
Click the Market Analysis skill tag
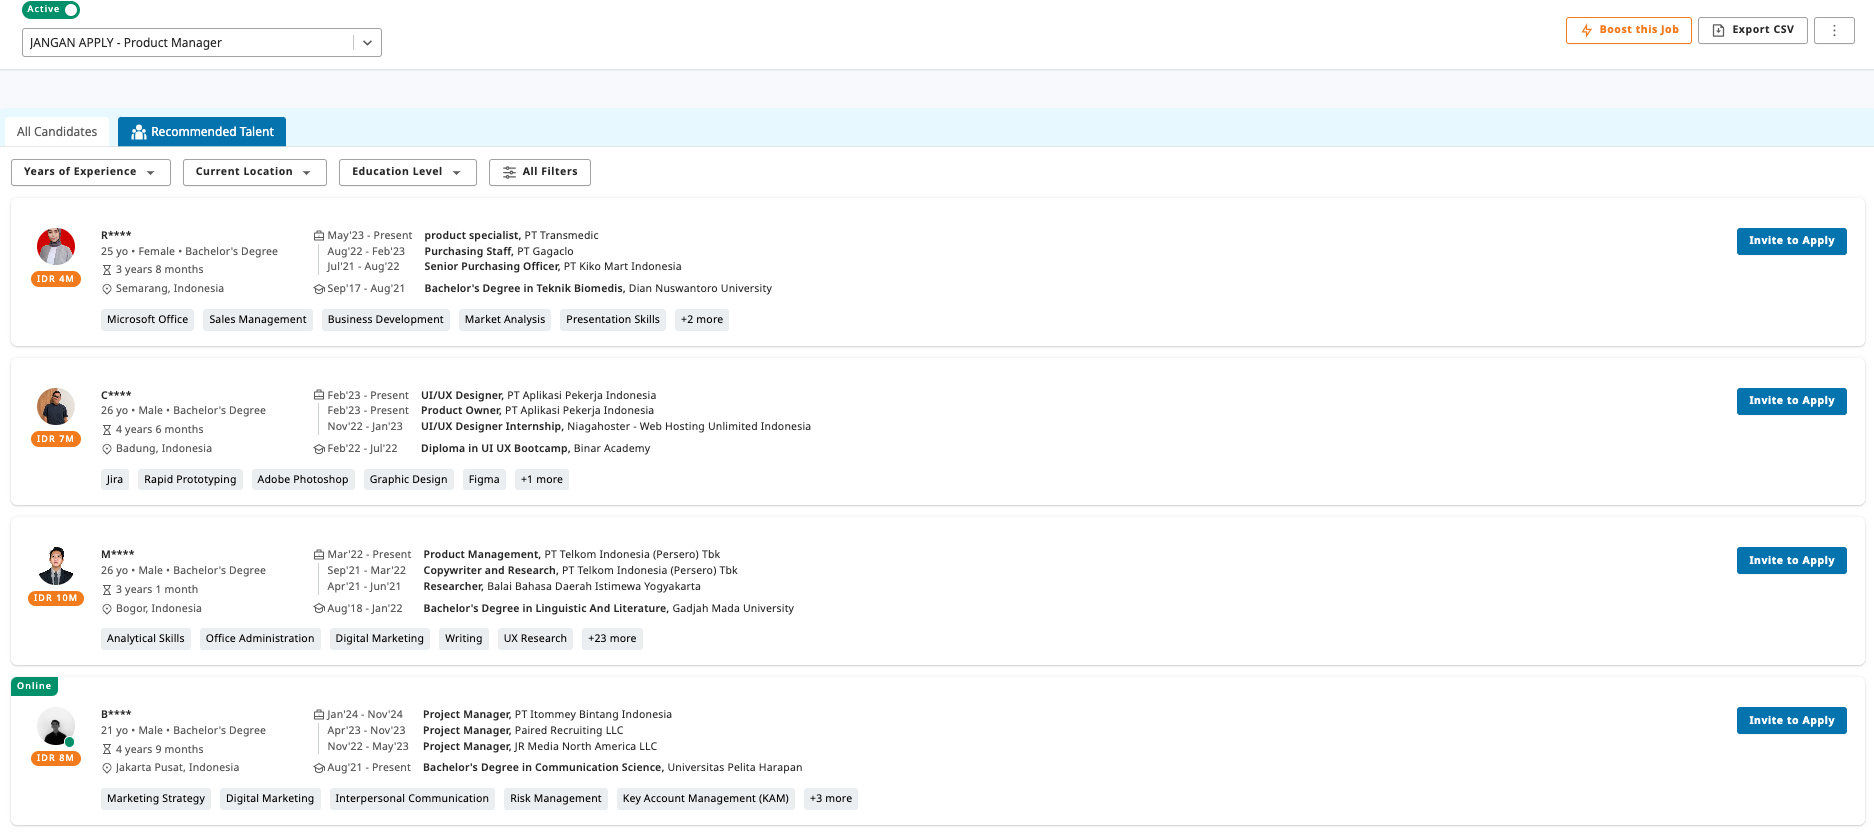click(x=505, y=320)
